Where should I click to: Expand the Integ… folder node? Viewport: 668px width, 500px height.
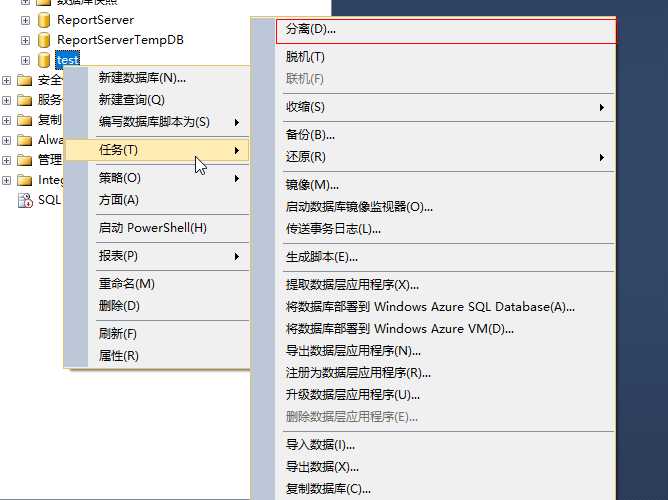coord(6,180)
